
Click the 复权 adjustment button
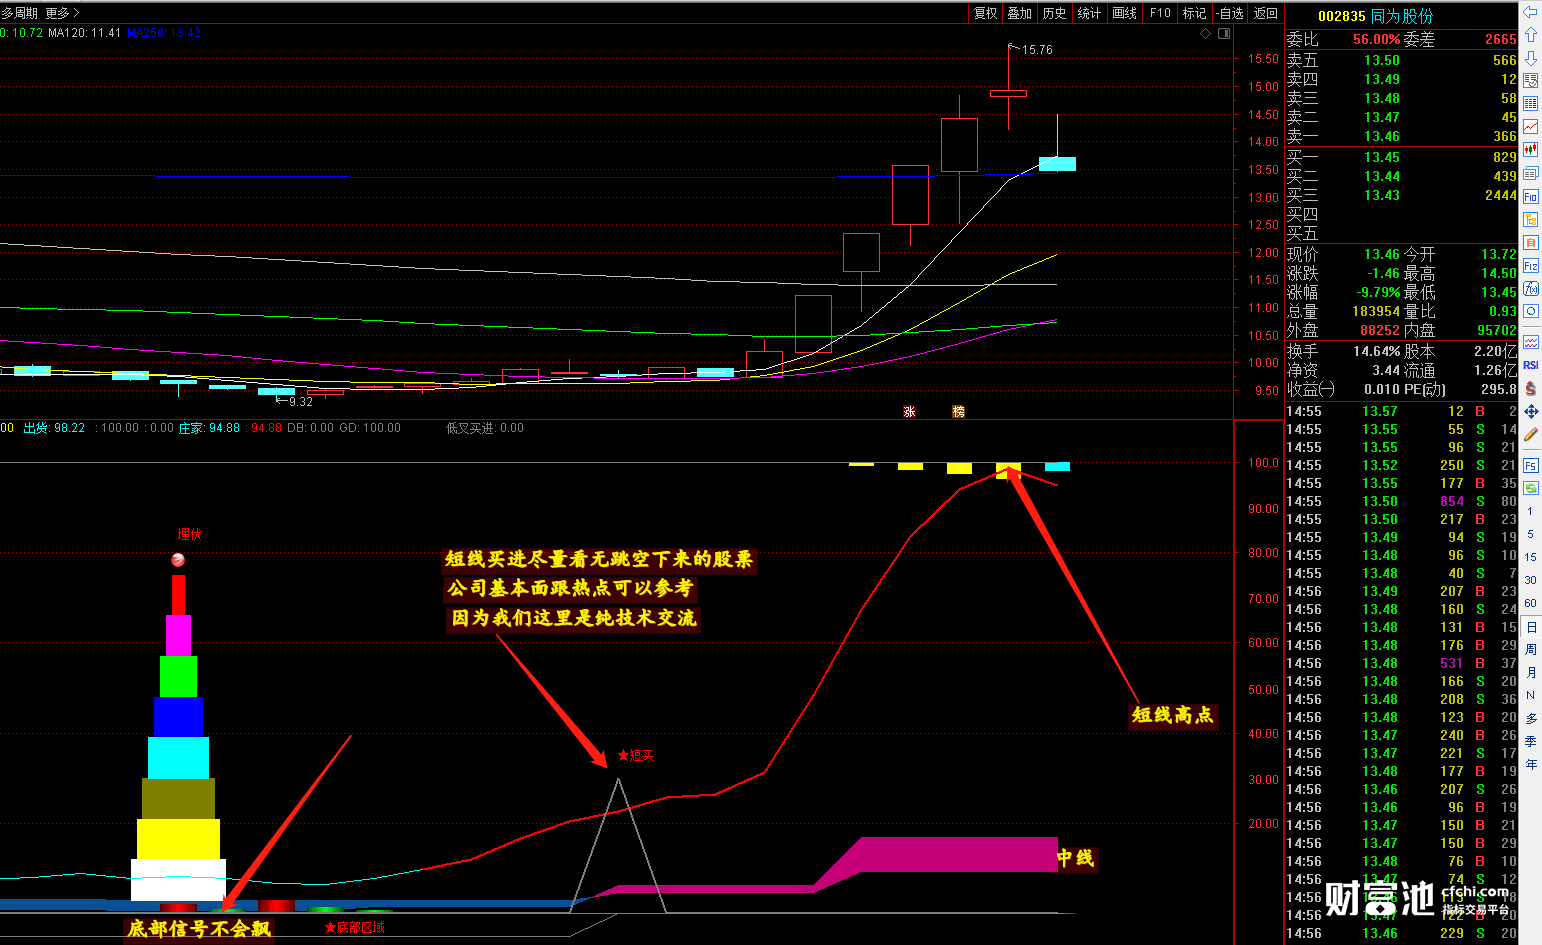coord(985,13)
